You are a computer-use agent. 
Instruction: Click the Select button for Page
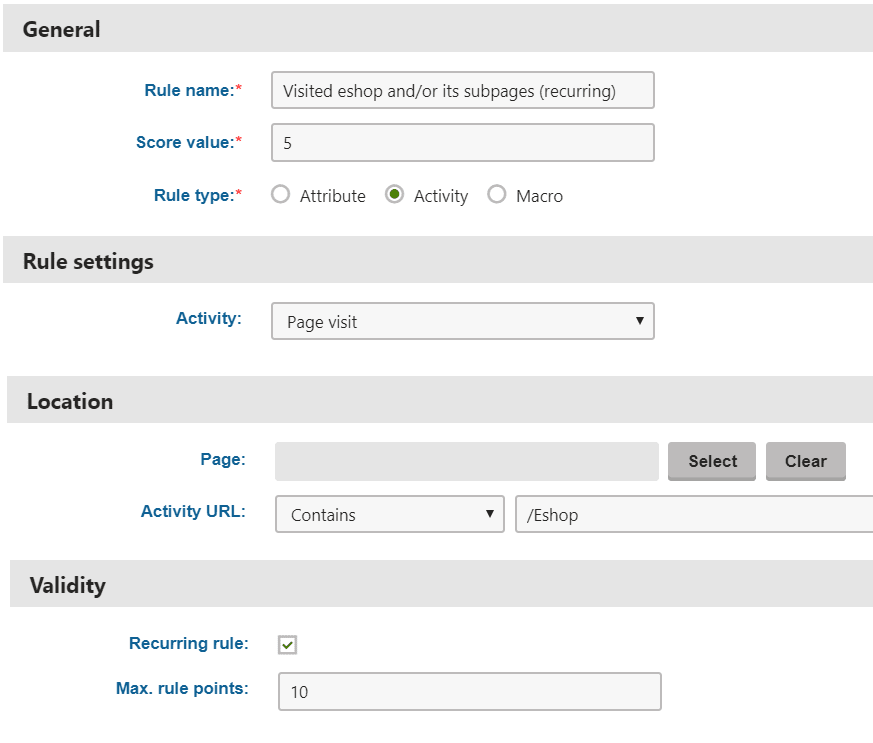pyautogui.click(x=712, y=461)
